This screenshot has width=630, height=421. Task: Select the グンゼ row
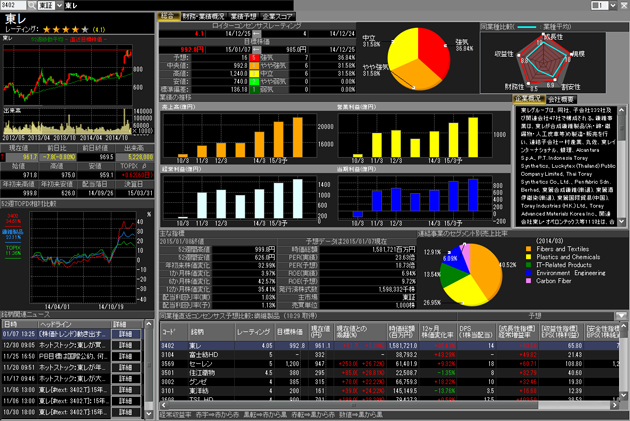389,382
